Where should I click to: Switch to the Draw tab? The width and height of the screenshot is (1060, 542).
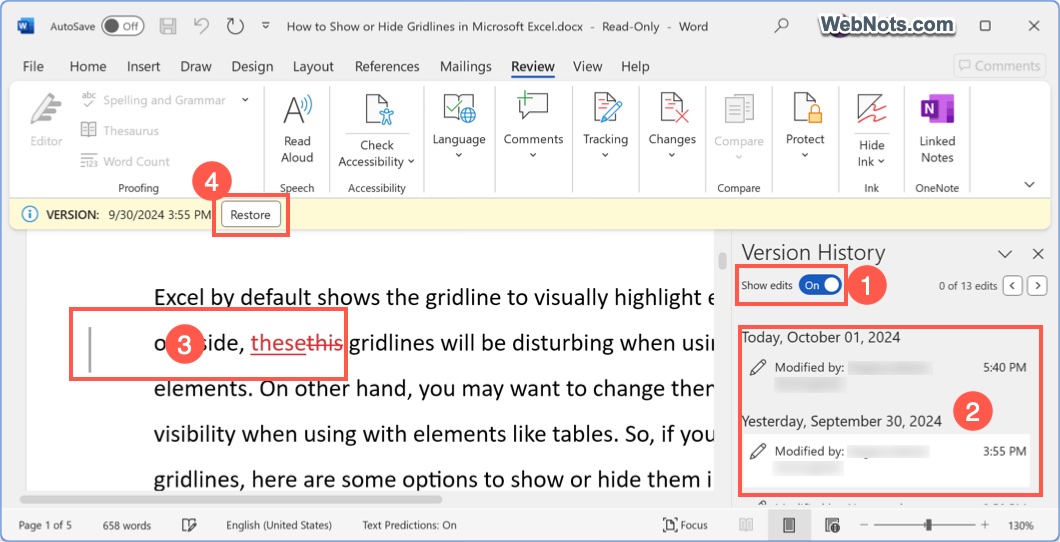[x=196, y=66]
